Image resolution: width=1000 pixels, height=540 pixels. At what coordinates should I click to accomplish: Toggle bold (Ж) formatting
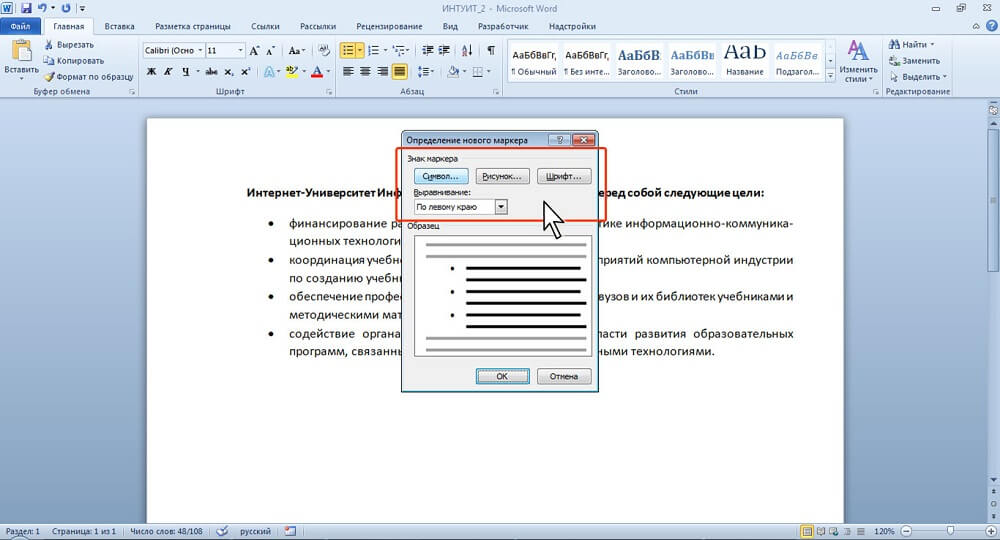pos(152,72)
